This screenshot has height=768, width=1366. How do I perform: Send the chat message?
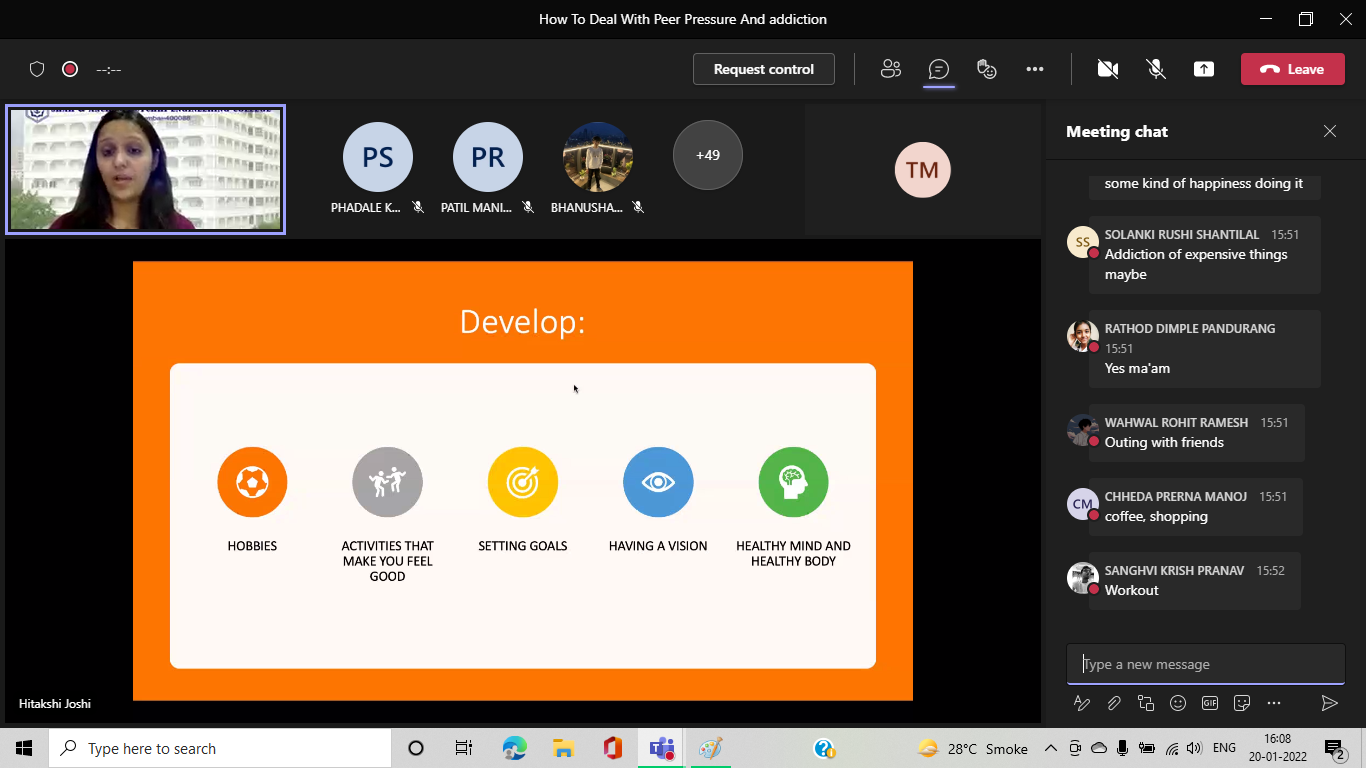[x=1329, y=703]
